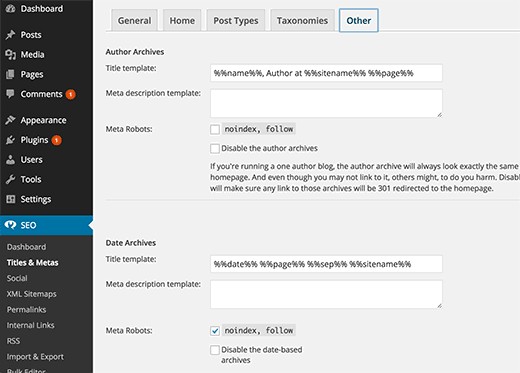Click the Plugins plug icon
Image resolution: width=520 pixels, height=373 pixels.
pos(10,140)
